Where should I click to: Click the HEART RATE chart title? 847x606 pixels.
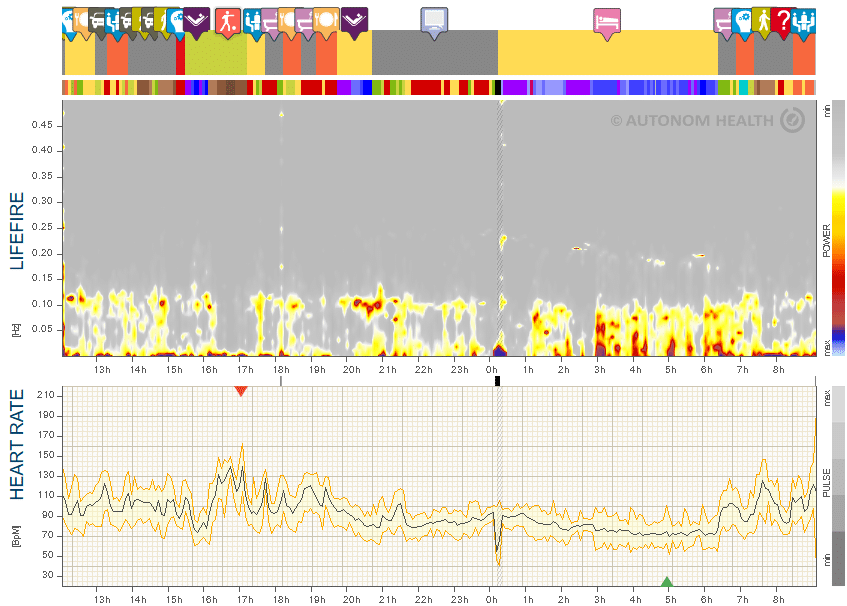(x=17, y=445)
